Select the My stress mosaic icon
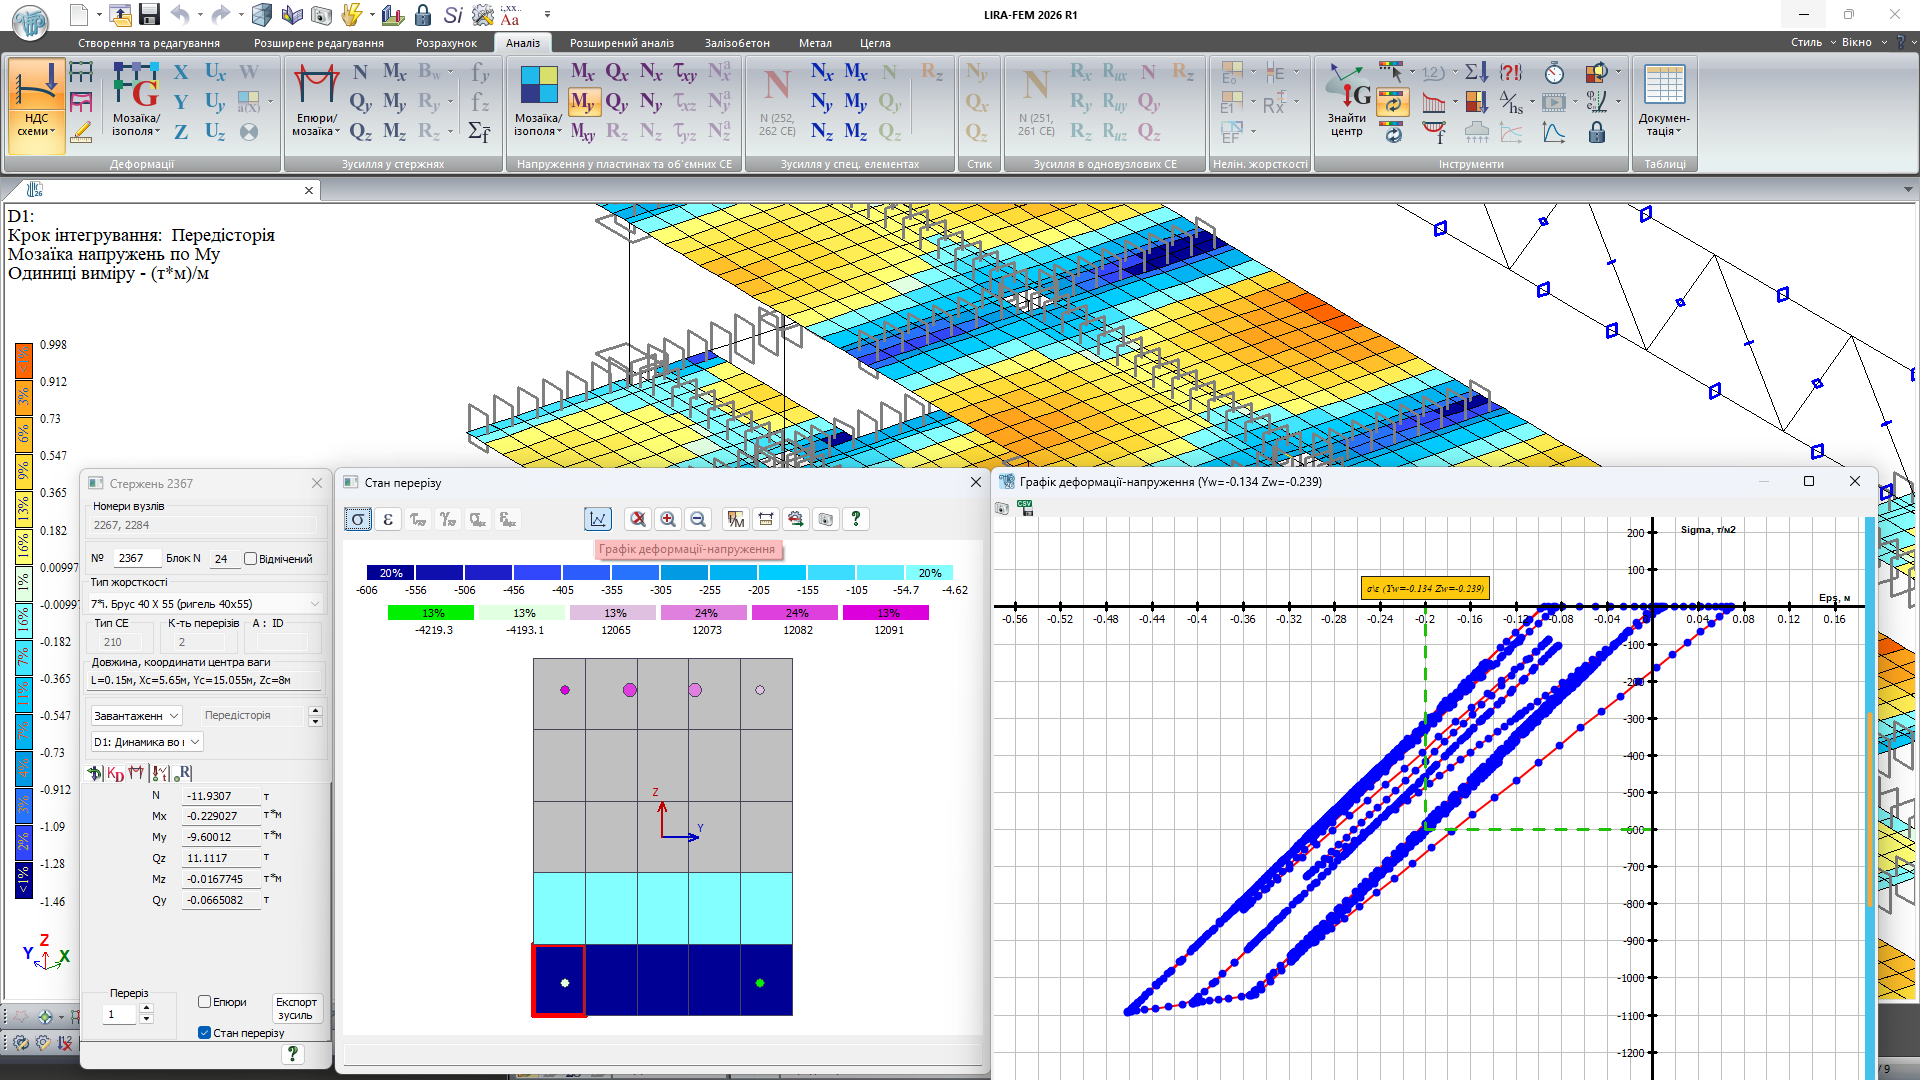The height and width of the screenshot is (1080, 1920). [583, 101]
